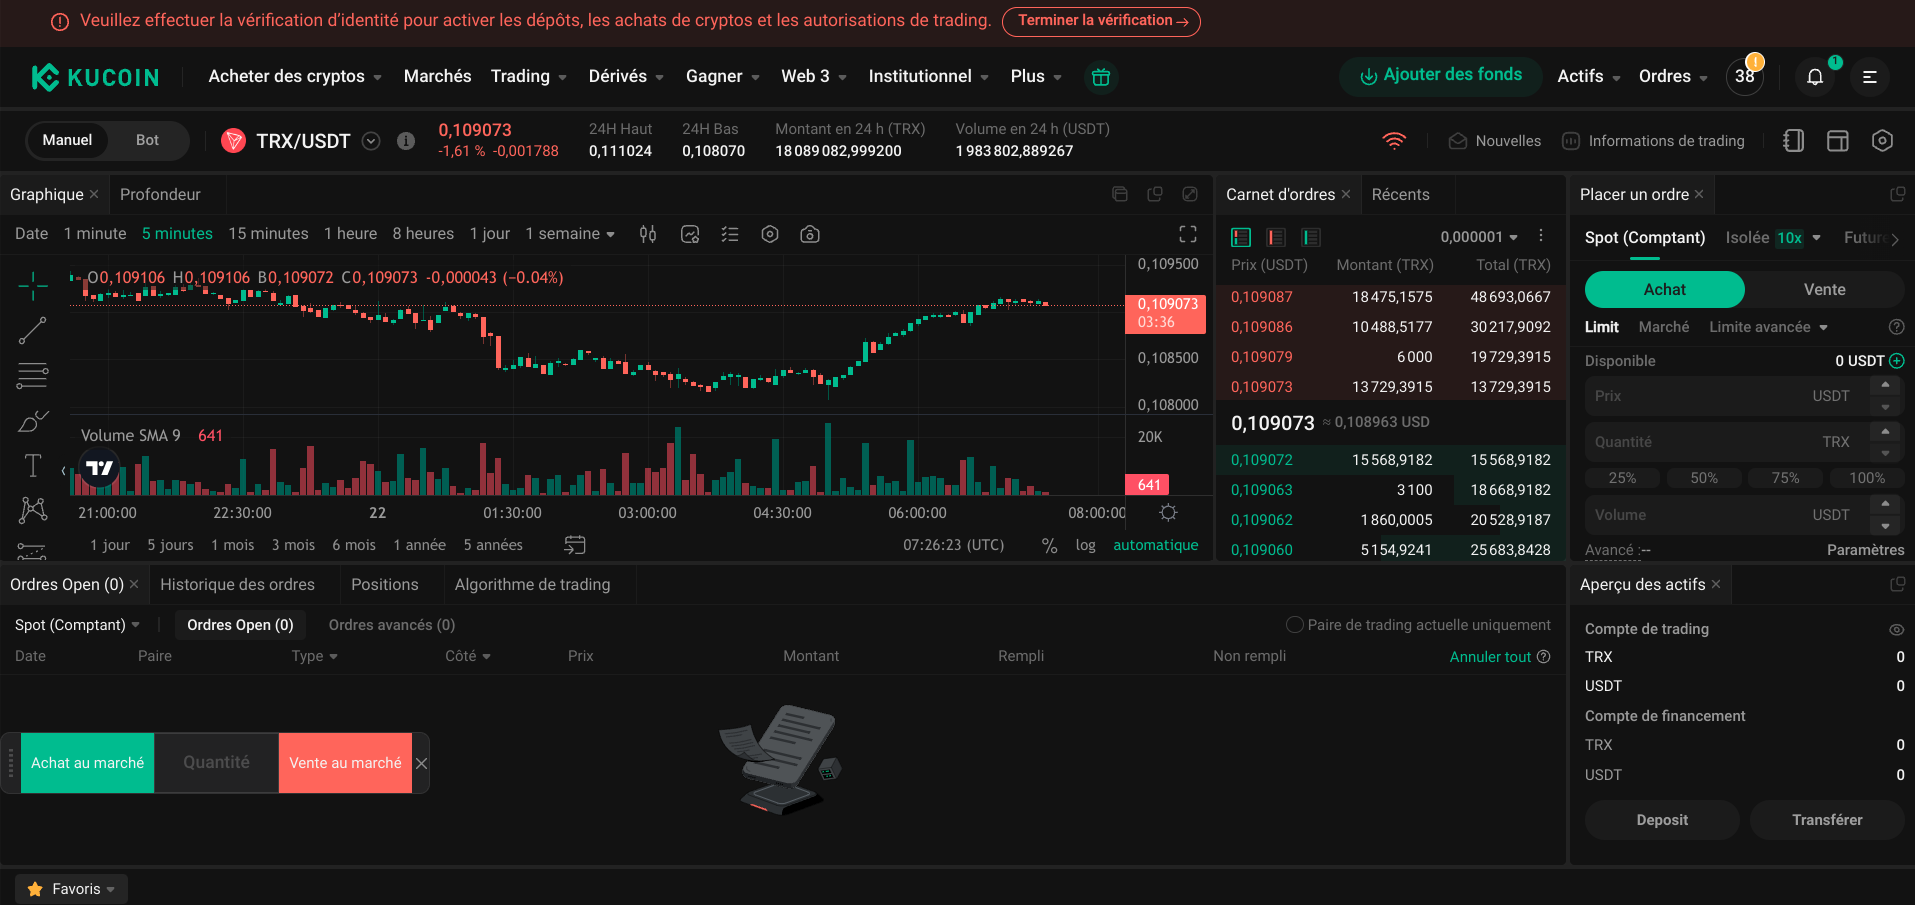Expand Trading menu dropdown
This screenshot has width=1915, height=905.
(x=529, y=77)
